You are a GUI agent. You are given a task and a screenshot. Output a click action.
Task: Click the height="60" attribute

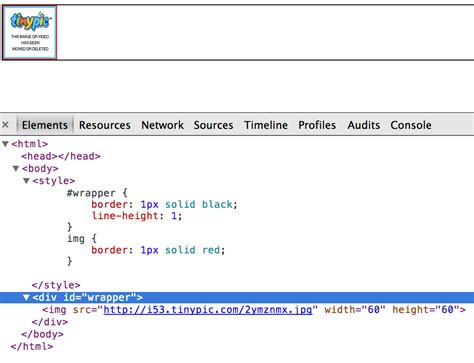click(x=426, y=310)
